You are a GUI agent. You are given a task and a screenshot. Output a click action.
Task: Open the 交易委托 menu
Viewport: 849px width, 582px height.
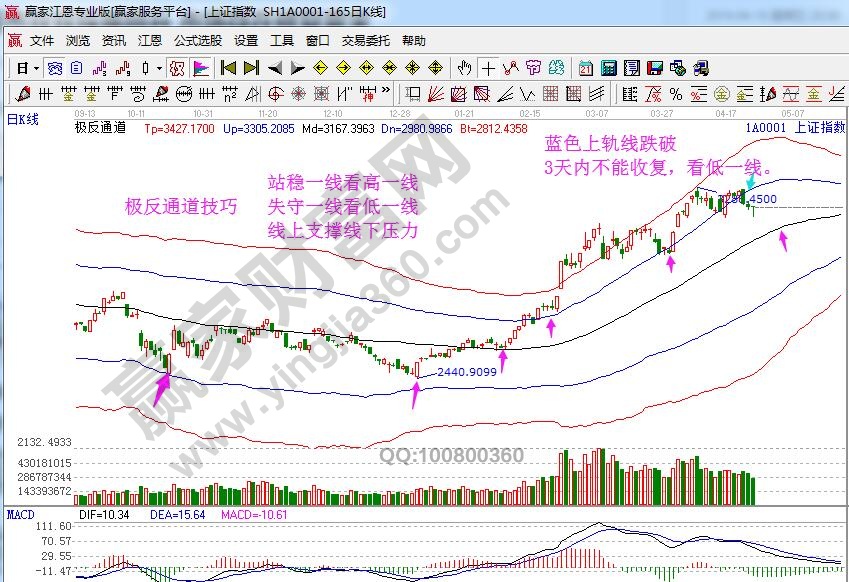365,41
